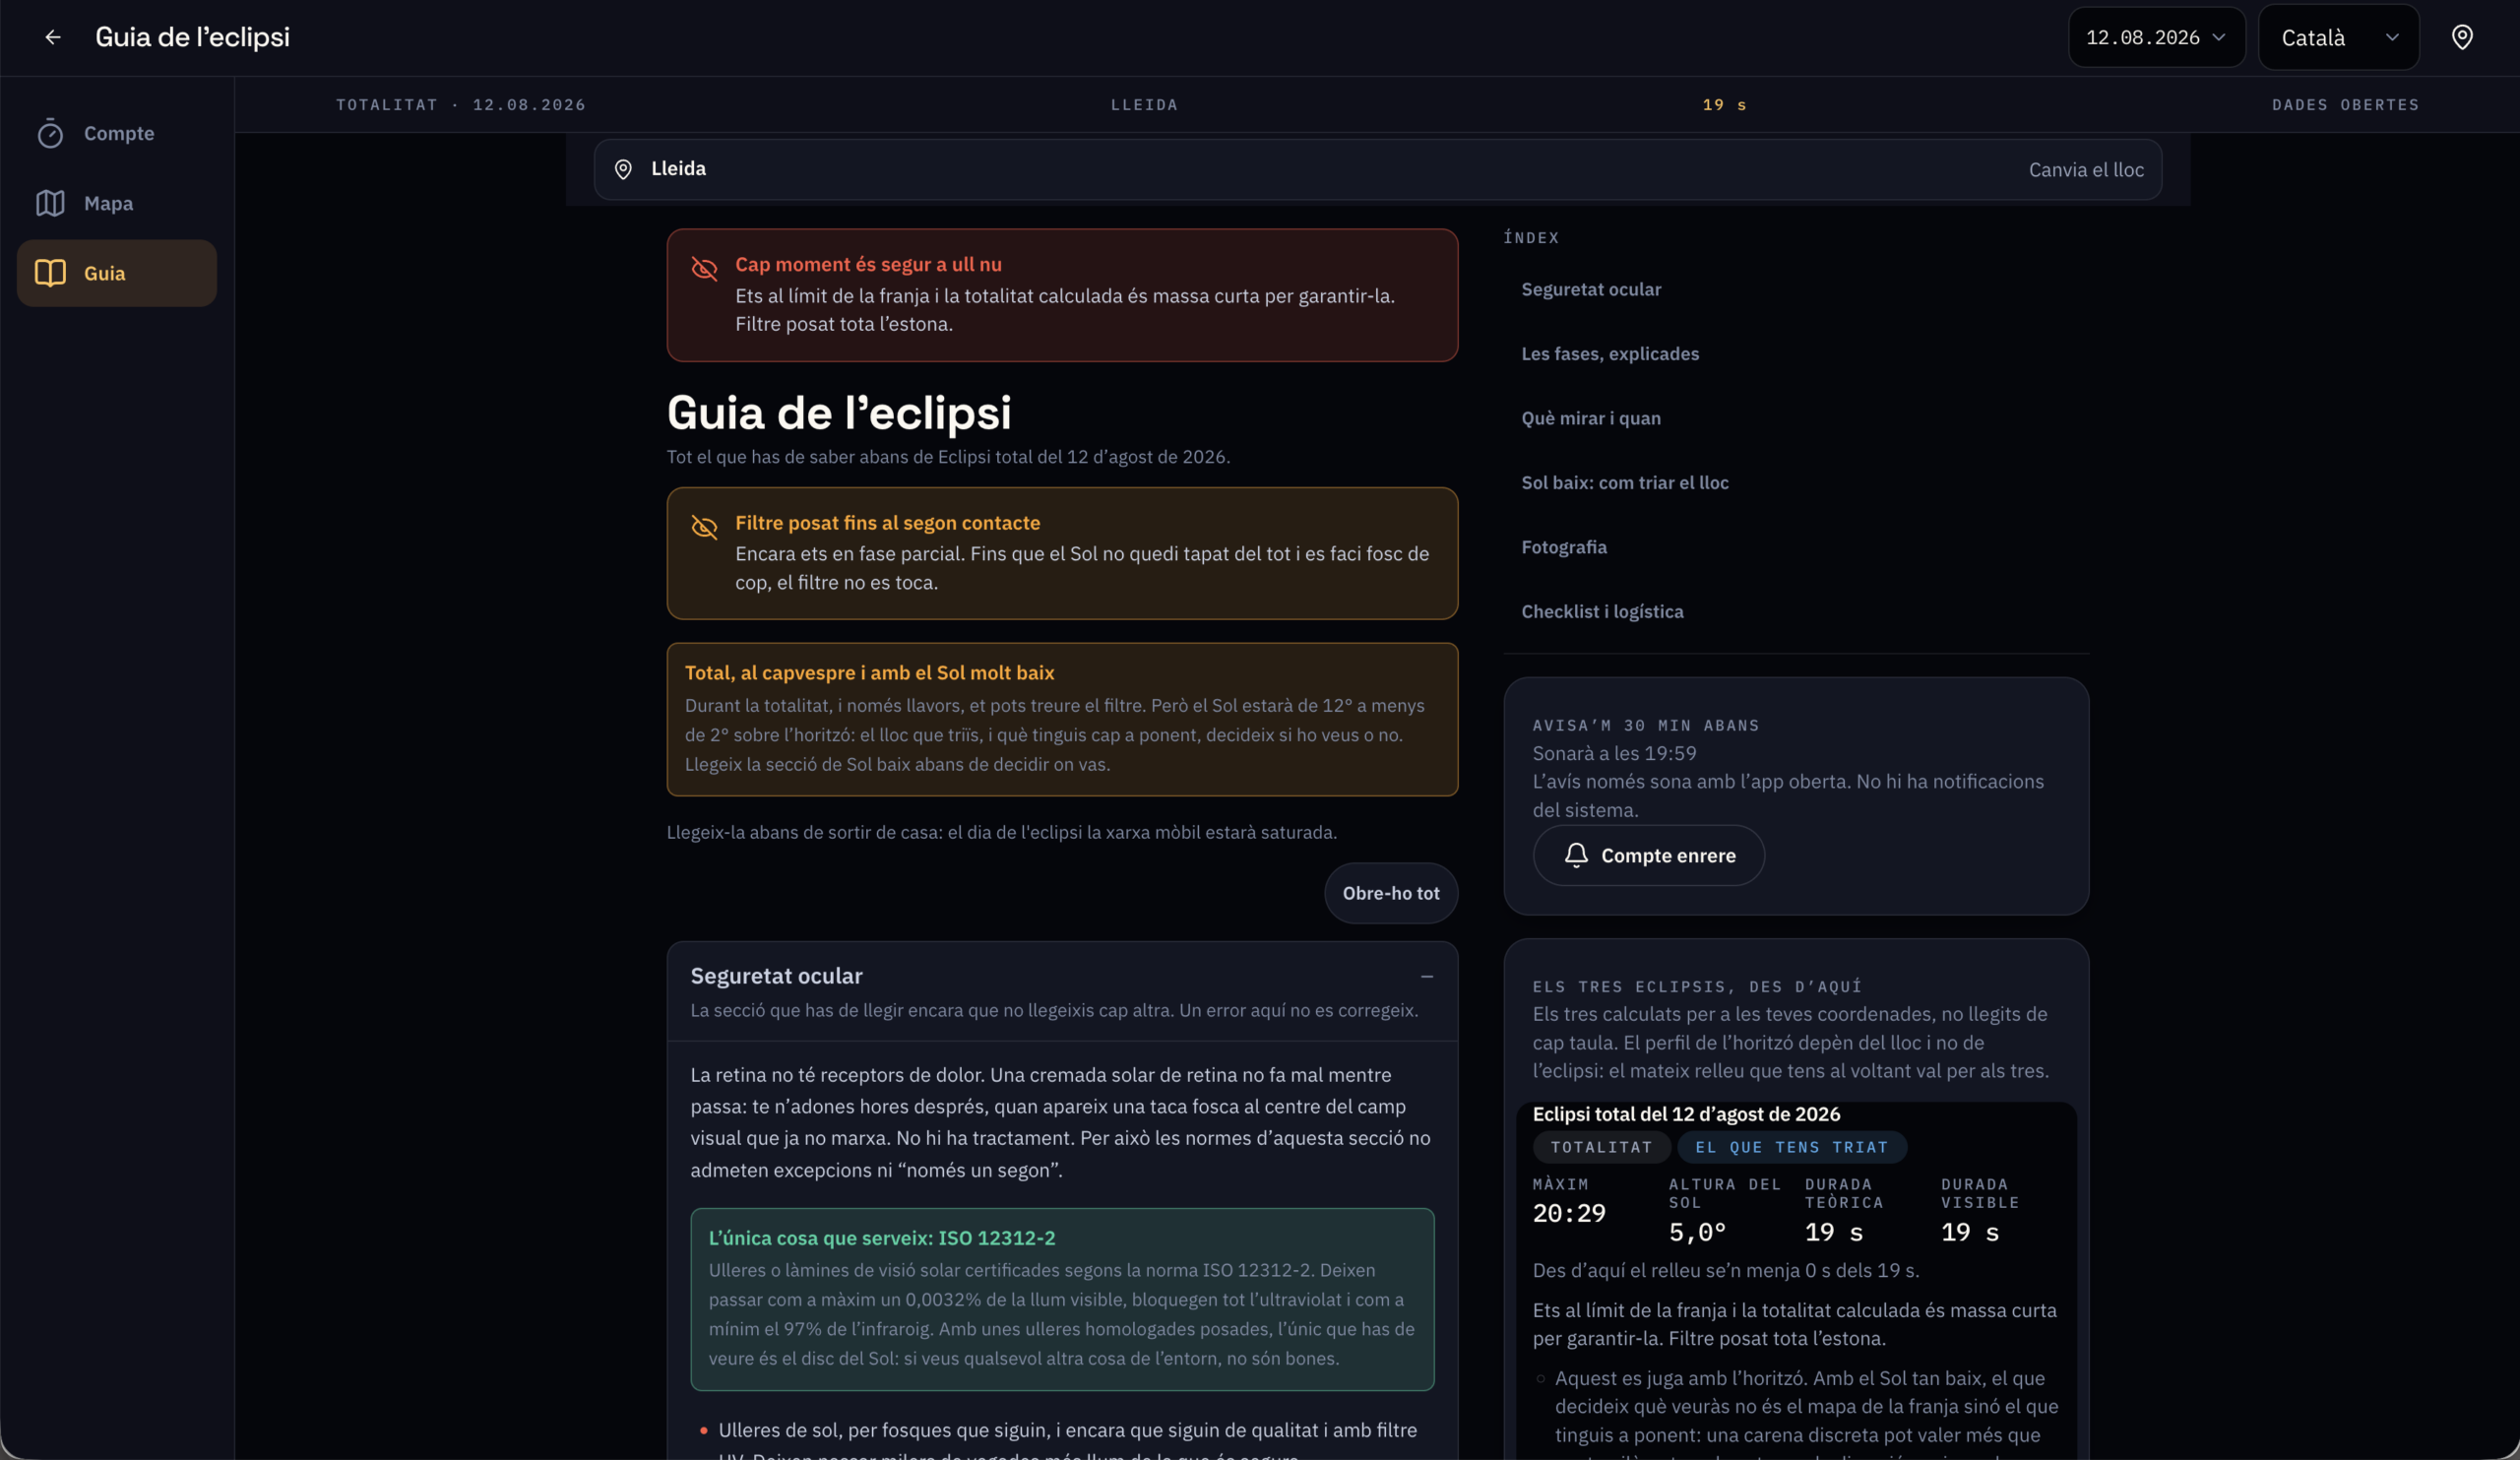Click the pin icon beside Lleida

click(x=623, y=169)
